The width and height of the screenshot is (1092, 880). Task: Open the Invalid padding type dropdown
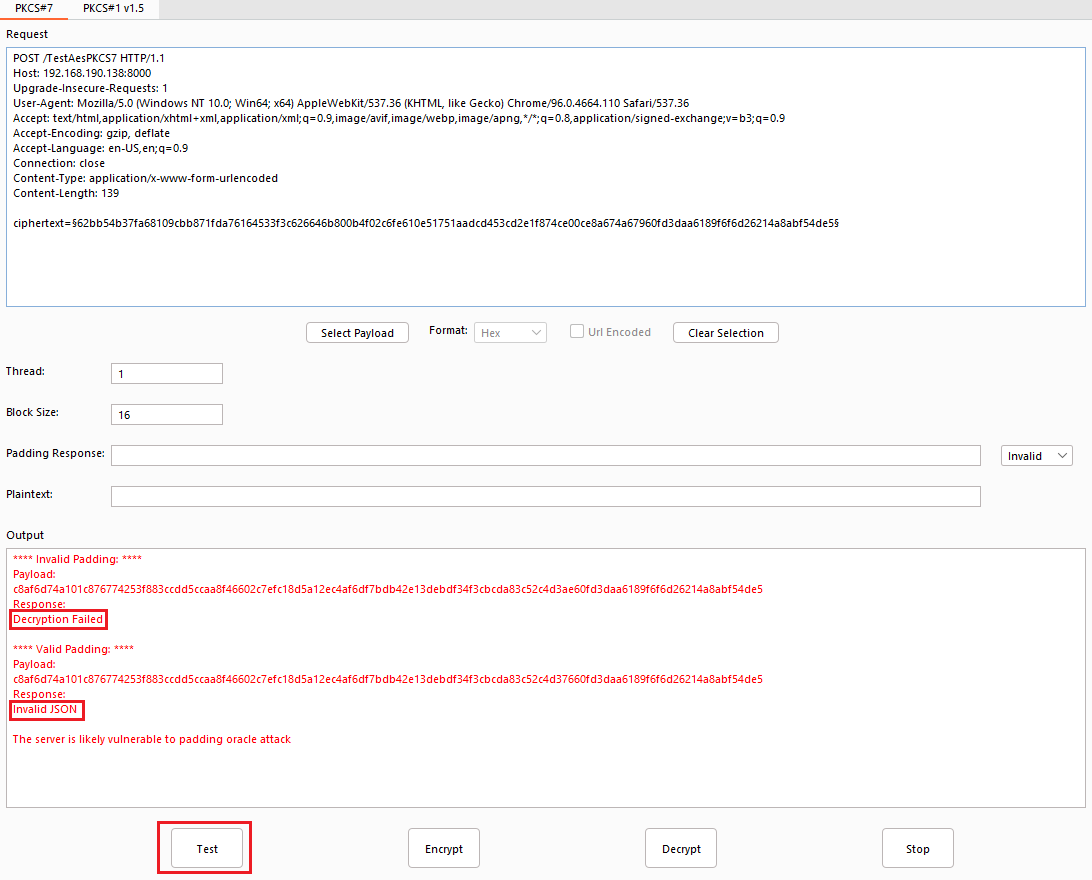(1036, 455)
